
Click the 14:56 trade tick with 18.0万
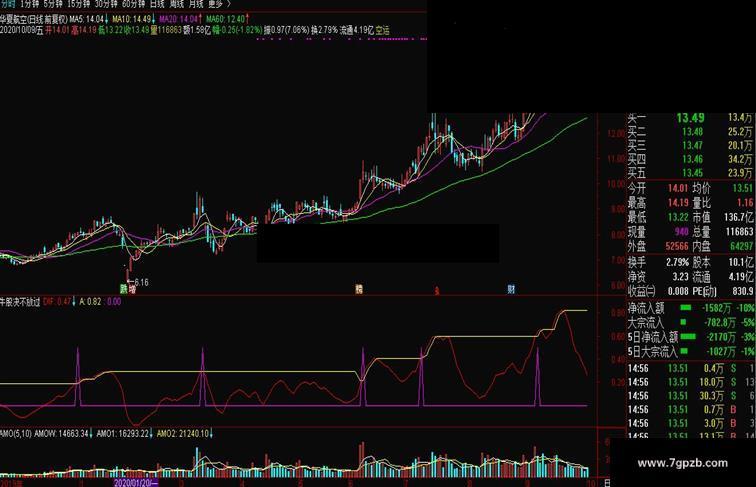[x=691, y=382]
